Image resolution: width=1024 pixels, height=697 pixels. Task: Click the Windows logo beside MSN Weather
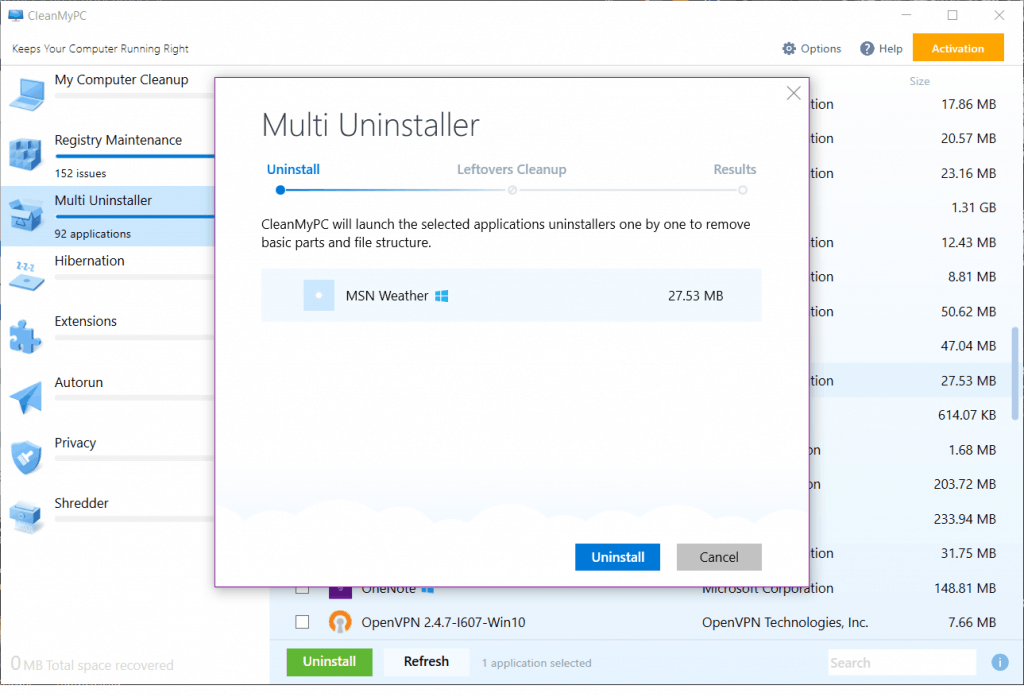coord(441,296)
